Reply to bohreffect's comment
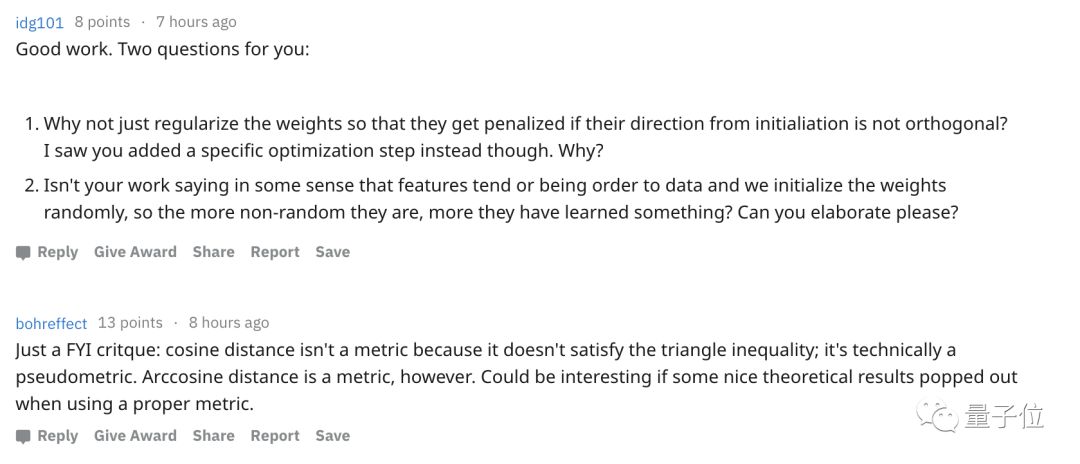Viewport: 1080px width, 464px height. 57,436
